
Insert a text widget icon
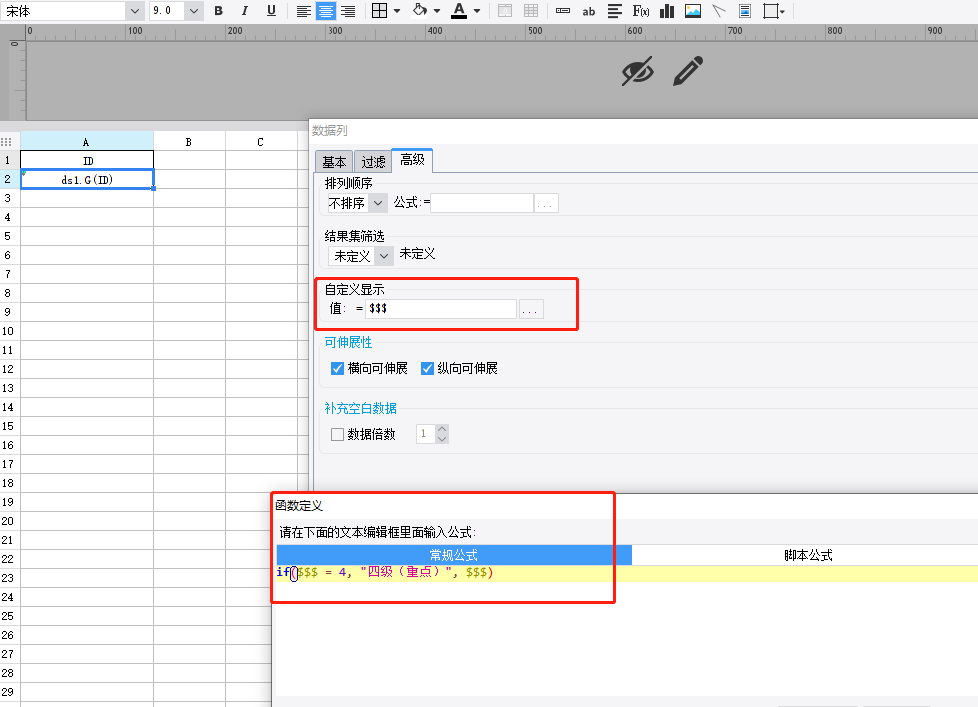563,11
